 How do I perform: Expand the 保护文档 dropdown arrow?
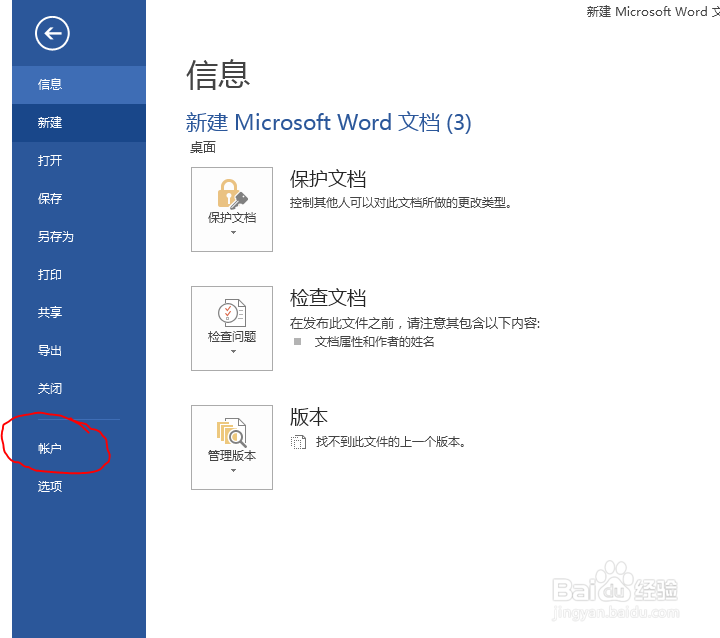coord(233,232)
